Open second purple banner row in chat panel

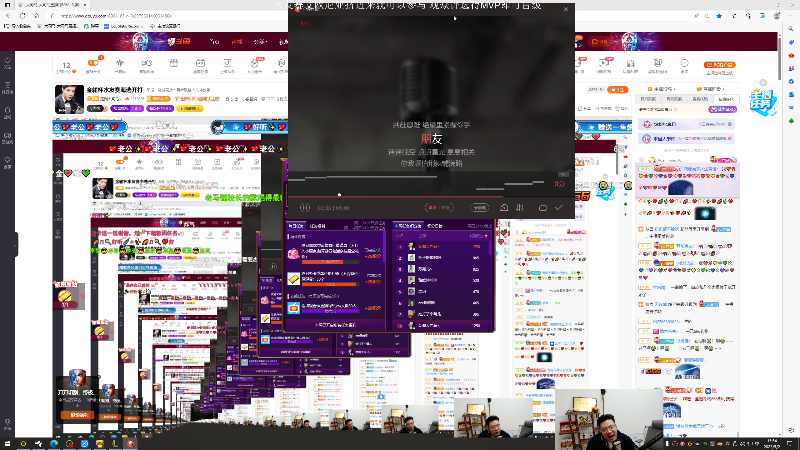click(688, 138)
